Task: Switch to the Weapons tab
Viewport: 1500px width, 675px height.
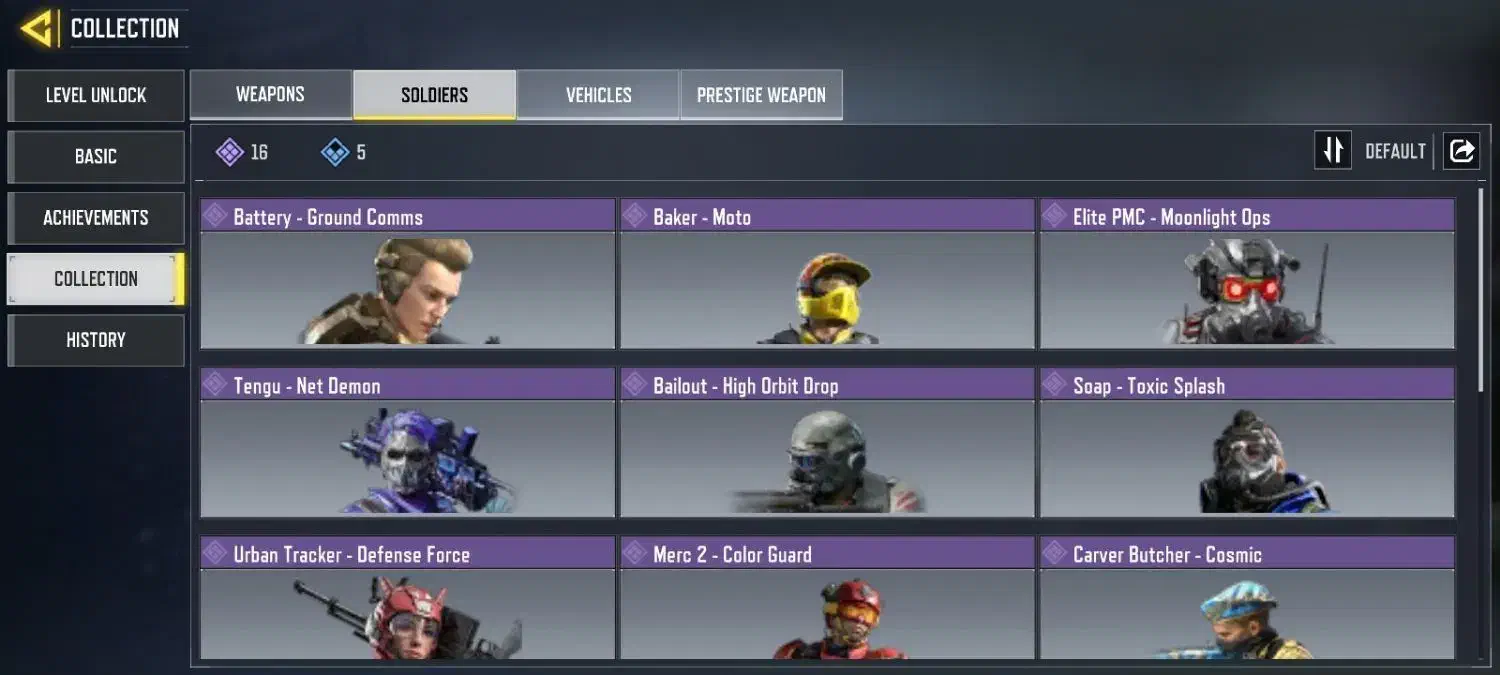Action: tap(270, 95)
